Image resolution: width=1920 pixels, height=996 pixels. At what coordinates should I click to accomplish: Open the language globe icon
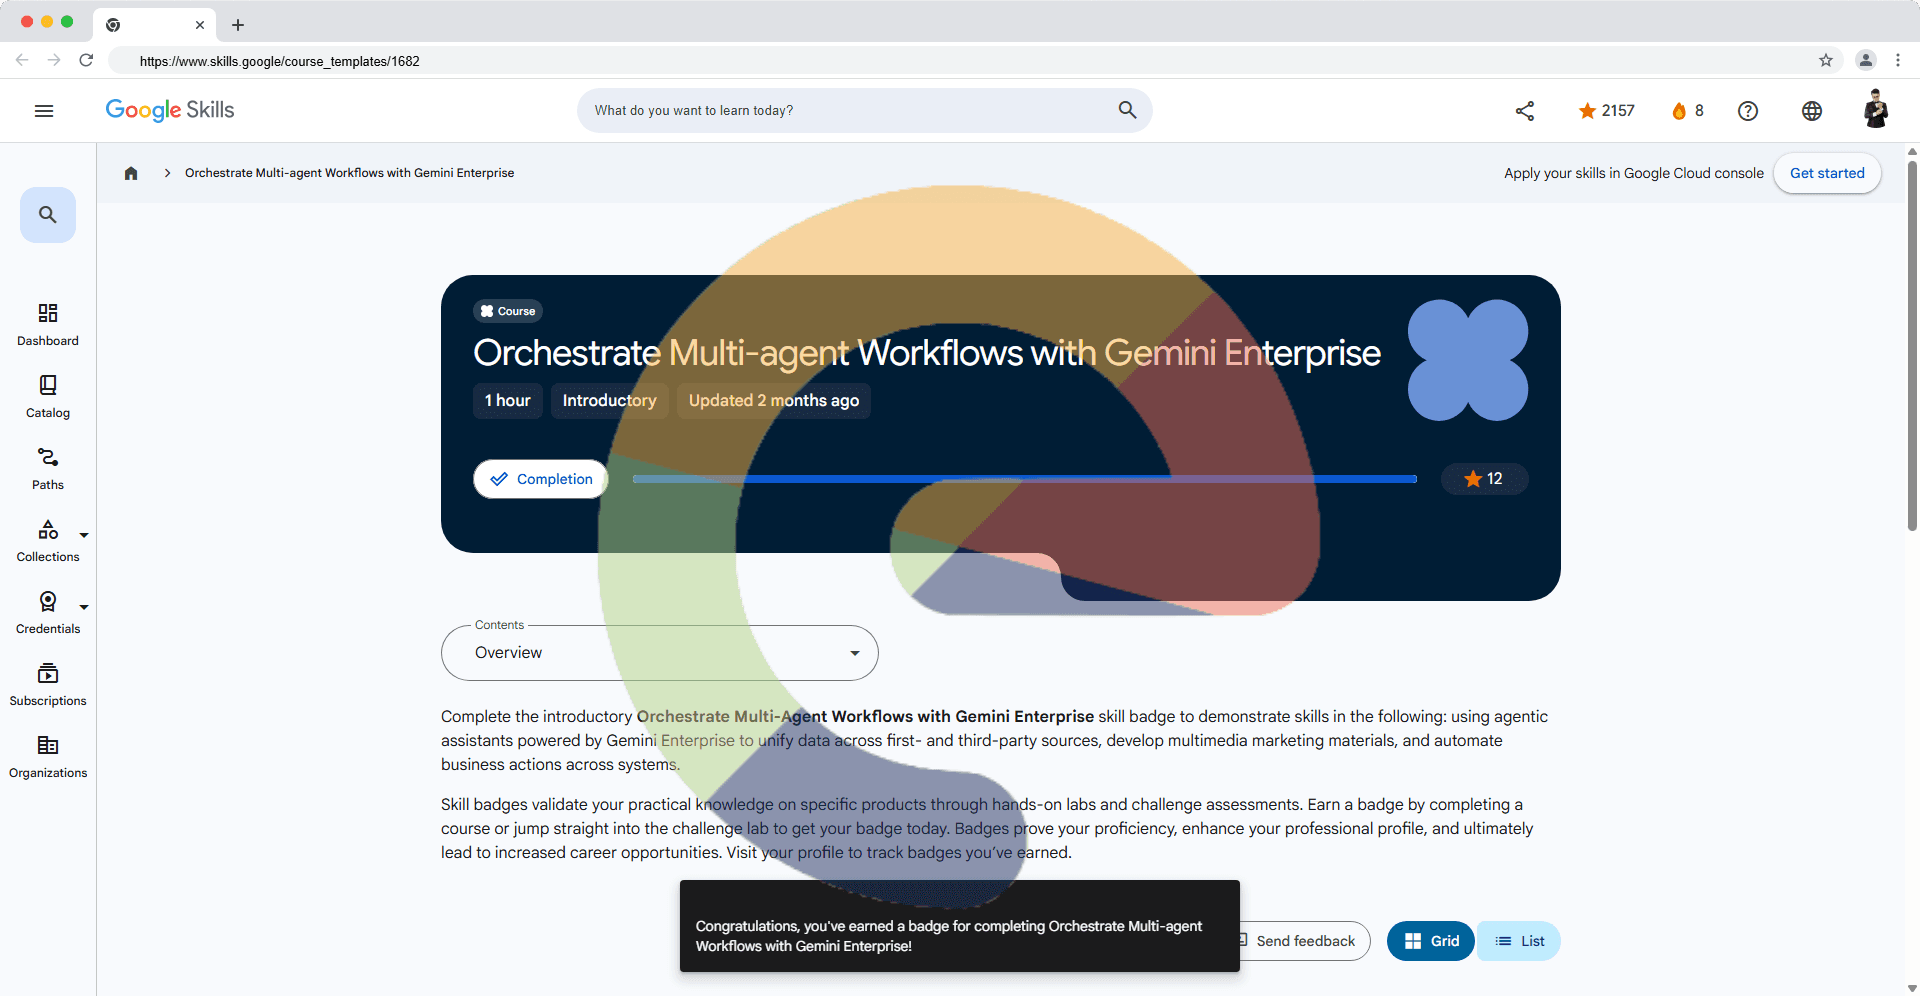(1812, 111)
